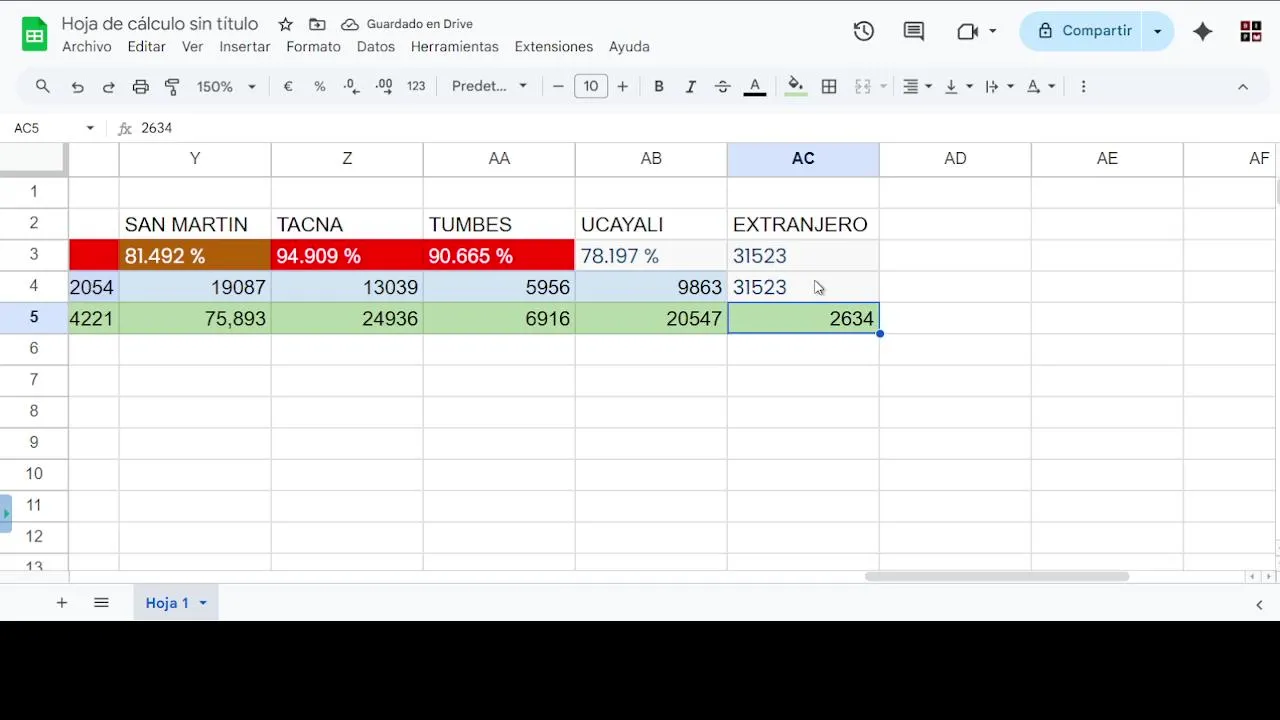Select column header AB
The image size is (1280, 720).
(651, 158)
